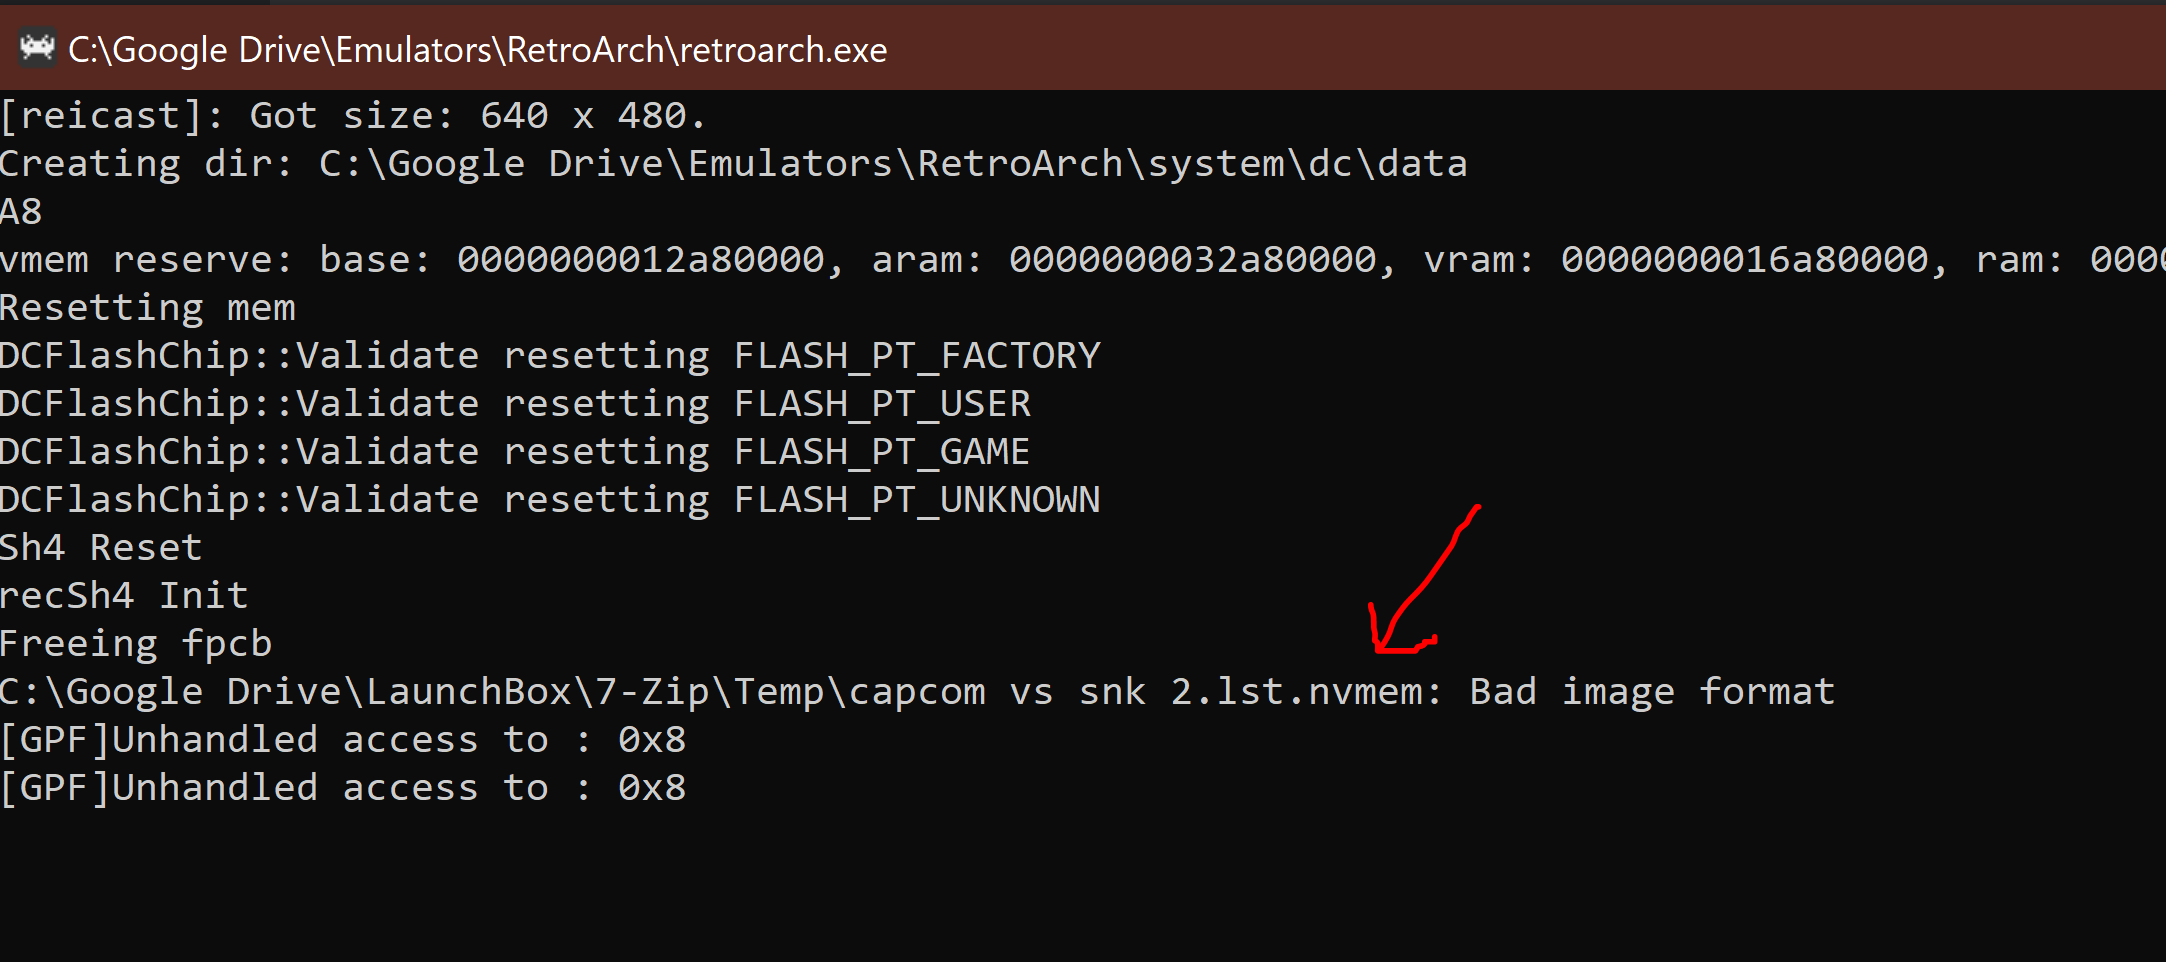2166x962 pixels.
Task: Click the "Creating dir" system\dc\data line
Action: click(x=734, y=164)
